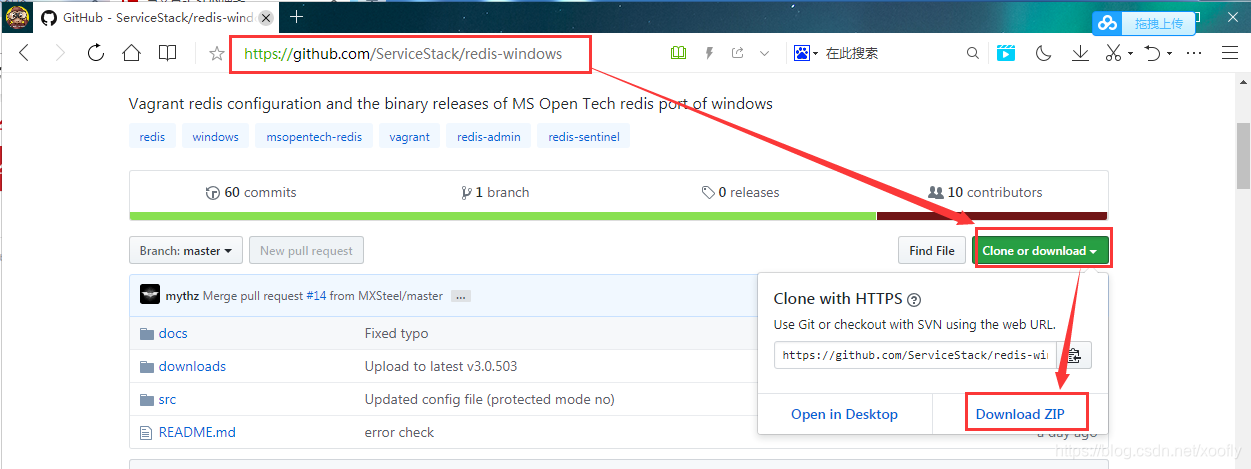Open the 1 branch tab
The image size is (1251, 469).
pos(495,192)
